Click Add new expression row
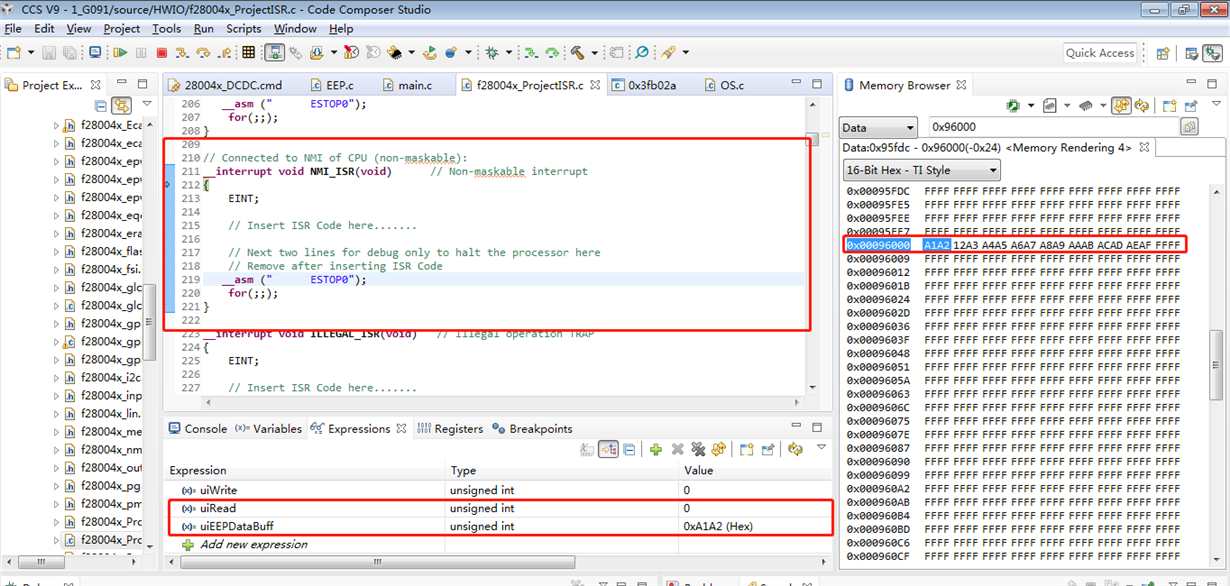The width and height of the screenshot is (1230, 586). click(x=253, y=545)
